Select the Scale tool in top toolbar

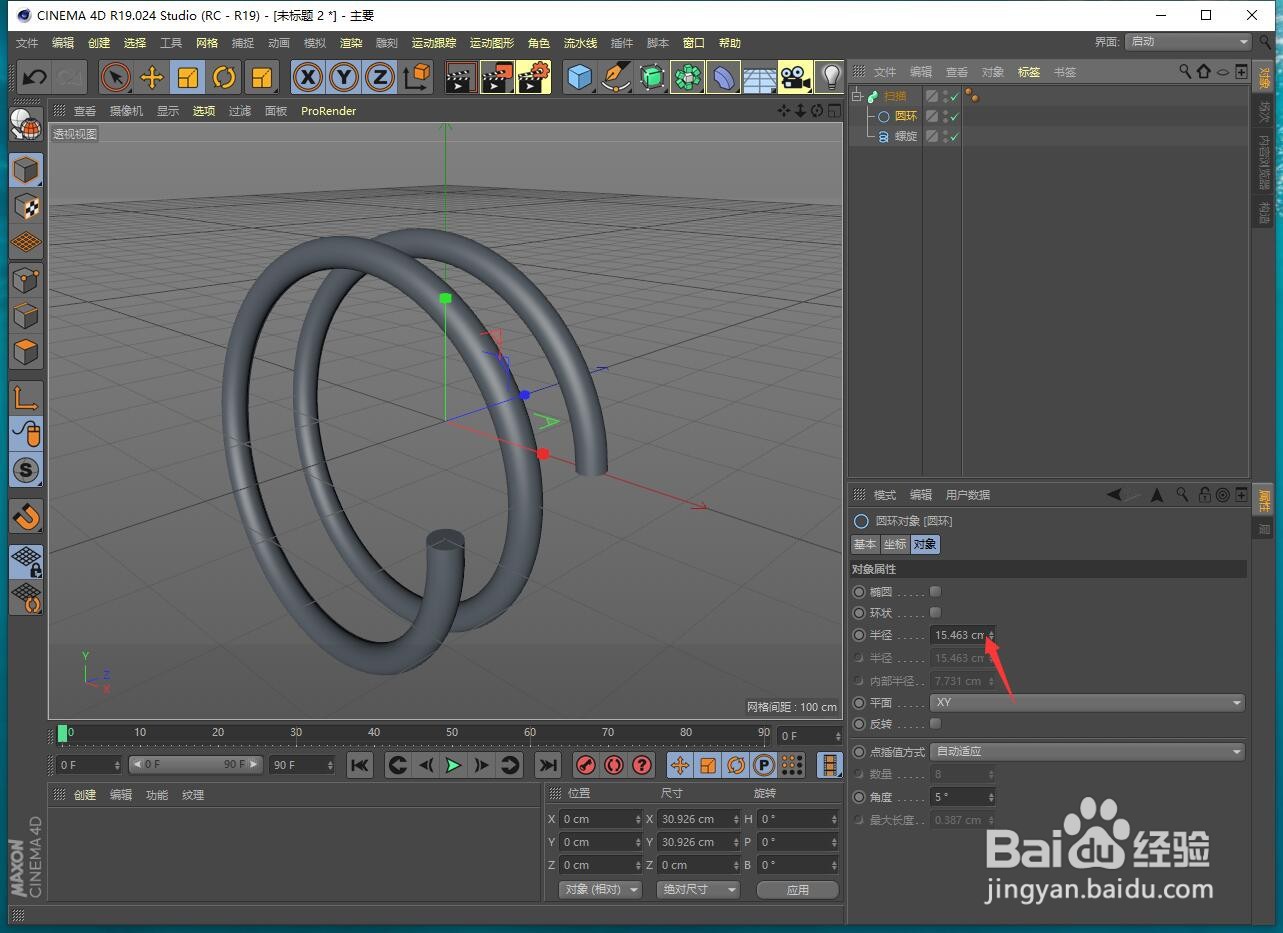click(x=188, y=77)
